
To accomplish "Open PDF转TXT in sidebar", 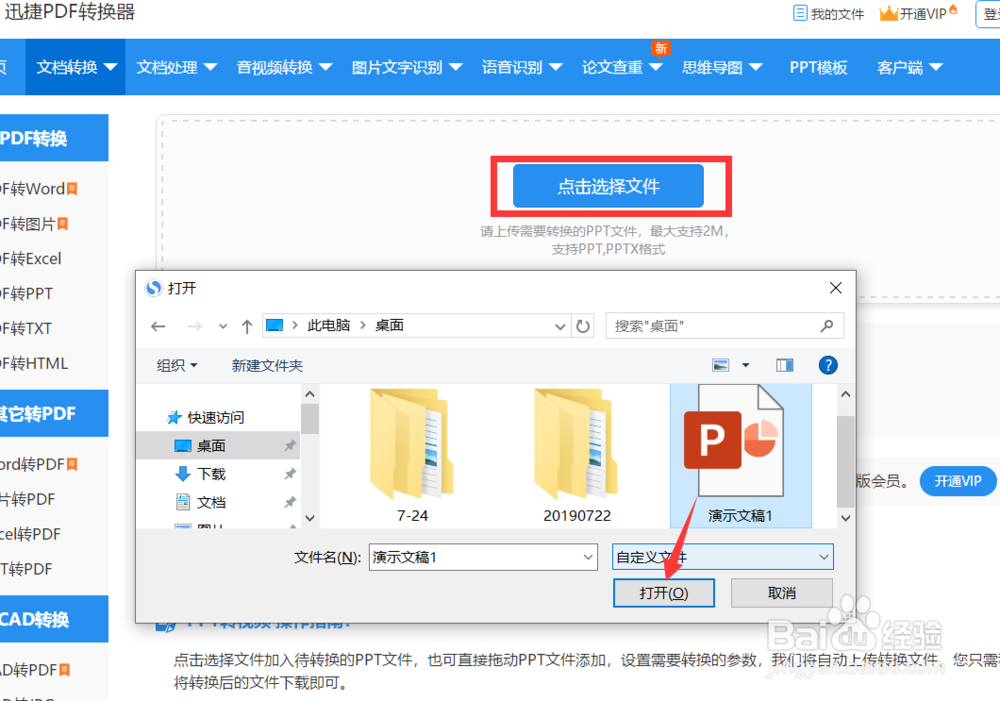I will pos(26,328).
